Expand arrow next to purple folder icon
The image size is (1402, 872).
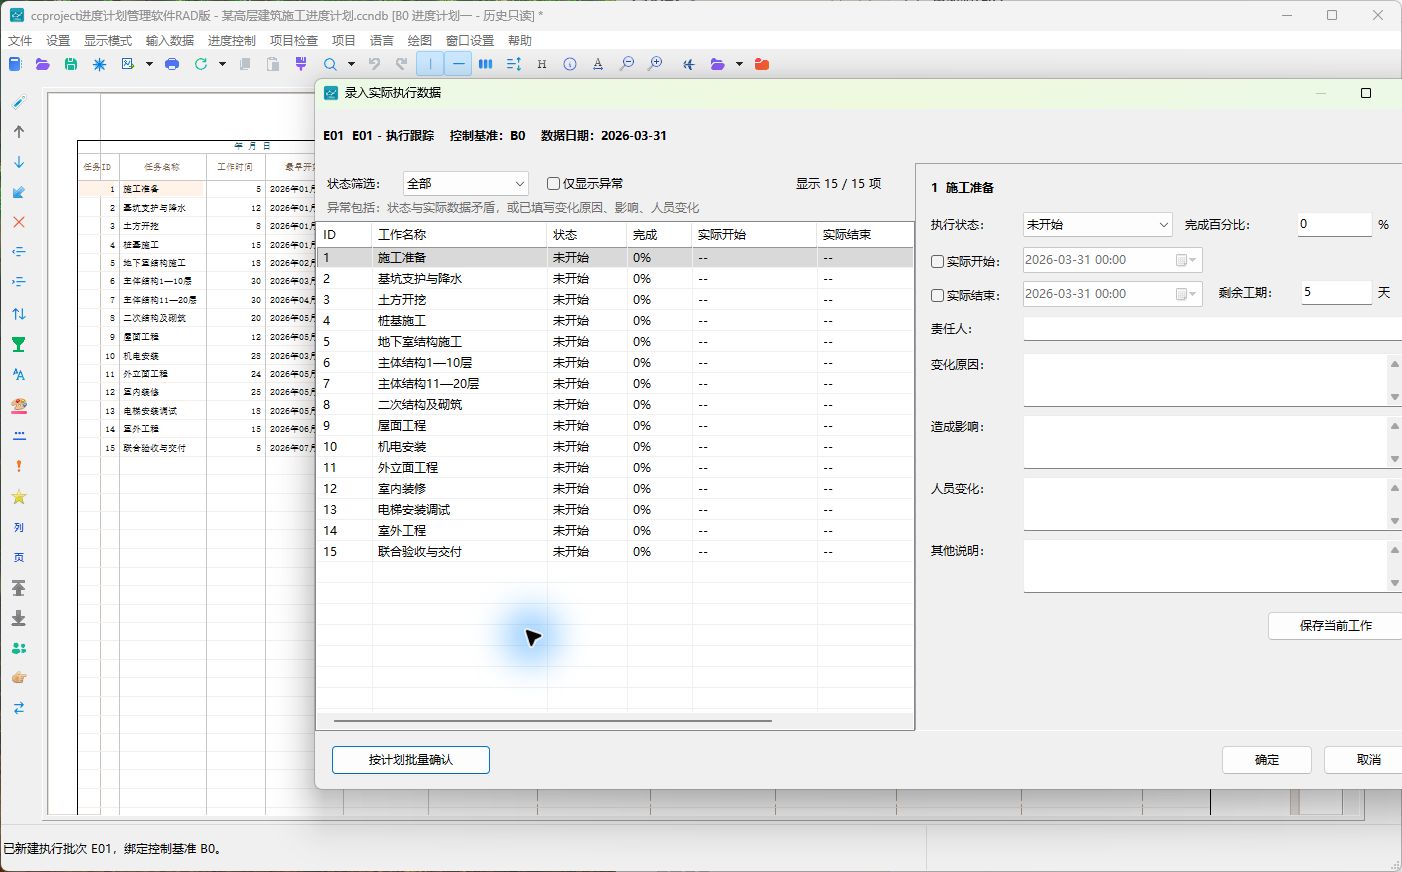point(739,64)
